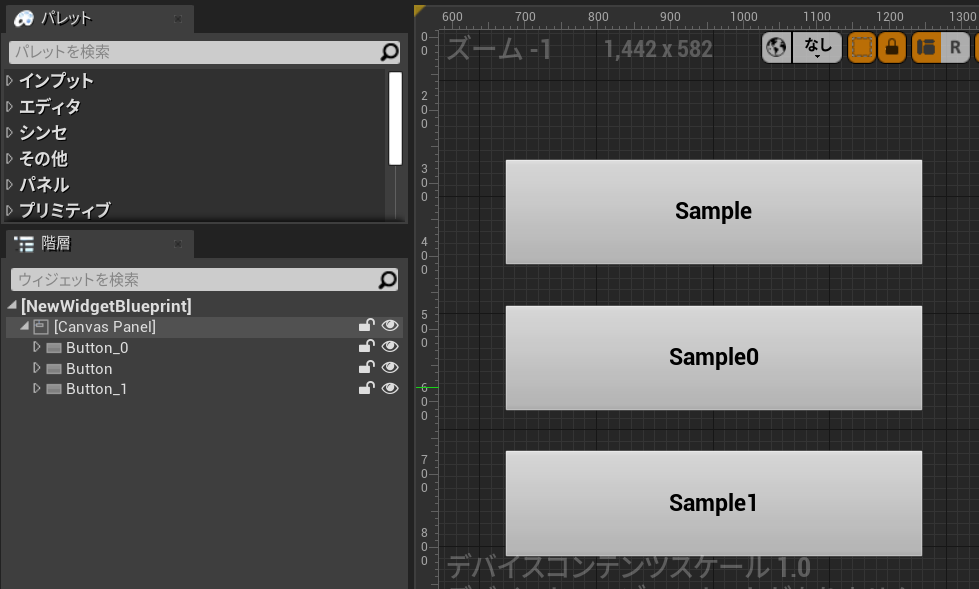Viewport: 979px width, 589px height.
Task: Expand the Button_1 tree node
Action: [x=37, y=389]
